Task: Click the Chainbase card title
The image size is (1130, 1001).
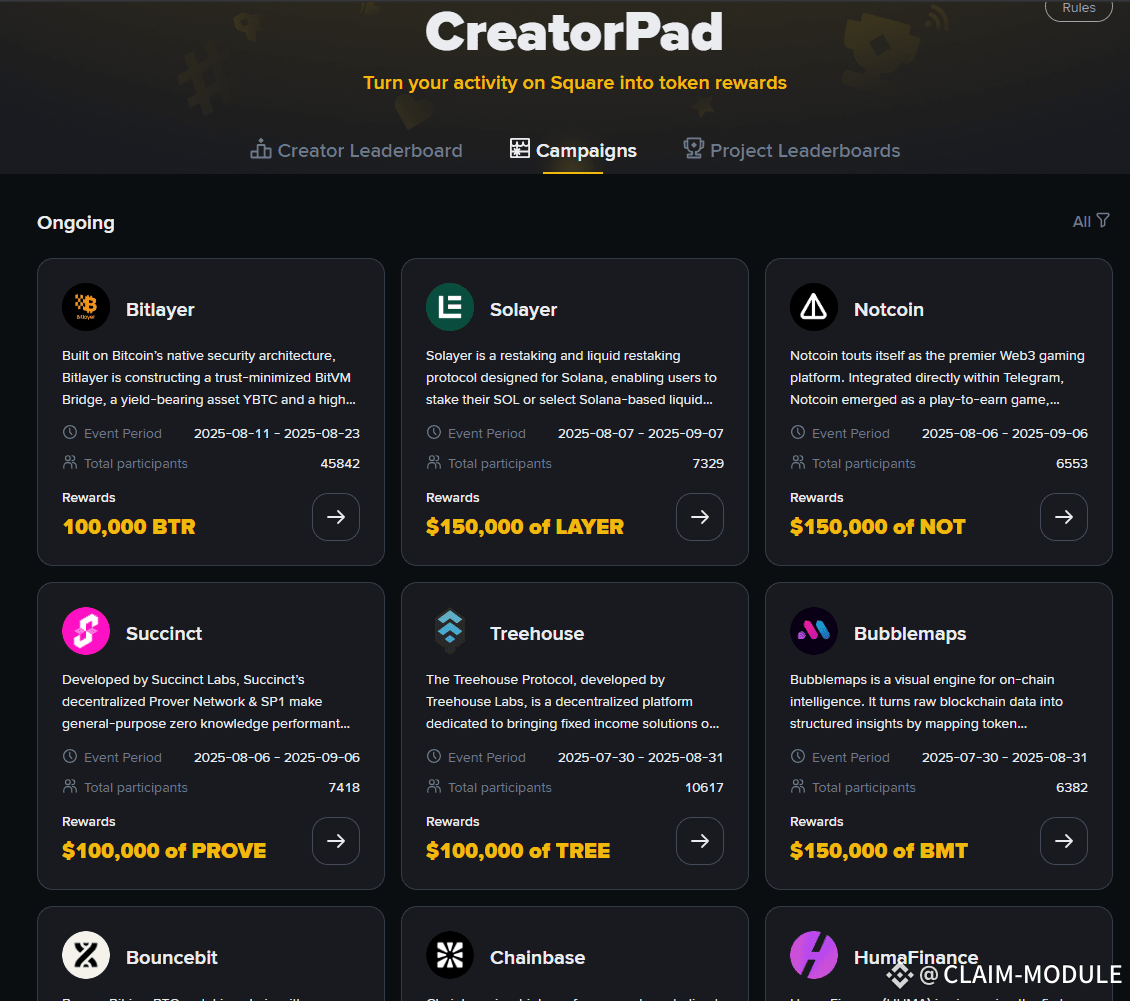Action: coord(537,957)
